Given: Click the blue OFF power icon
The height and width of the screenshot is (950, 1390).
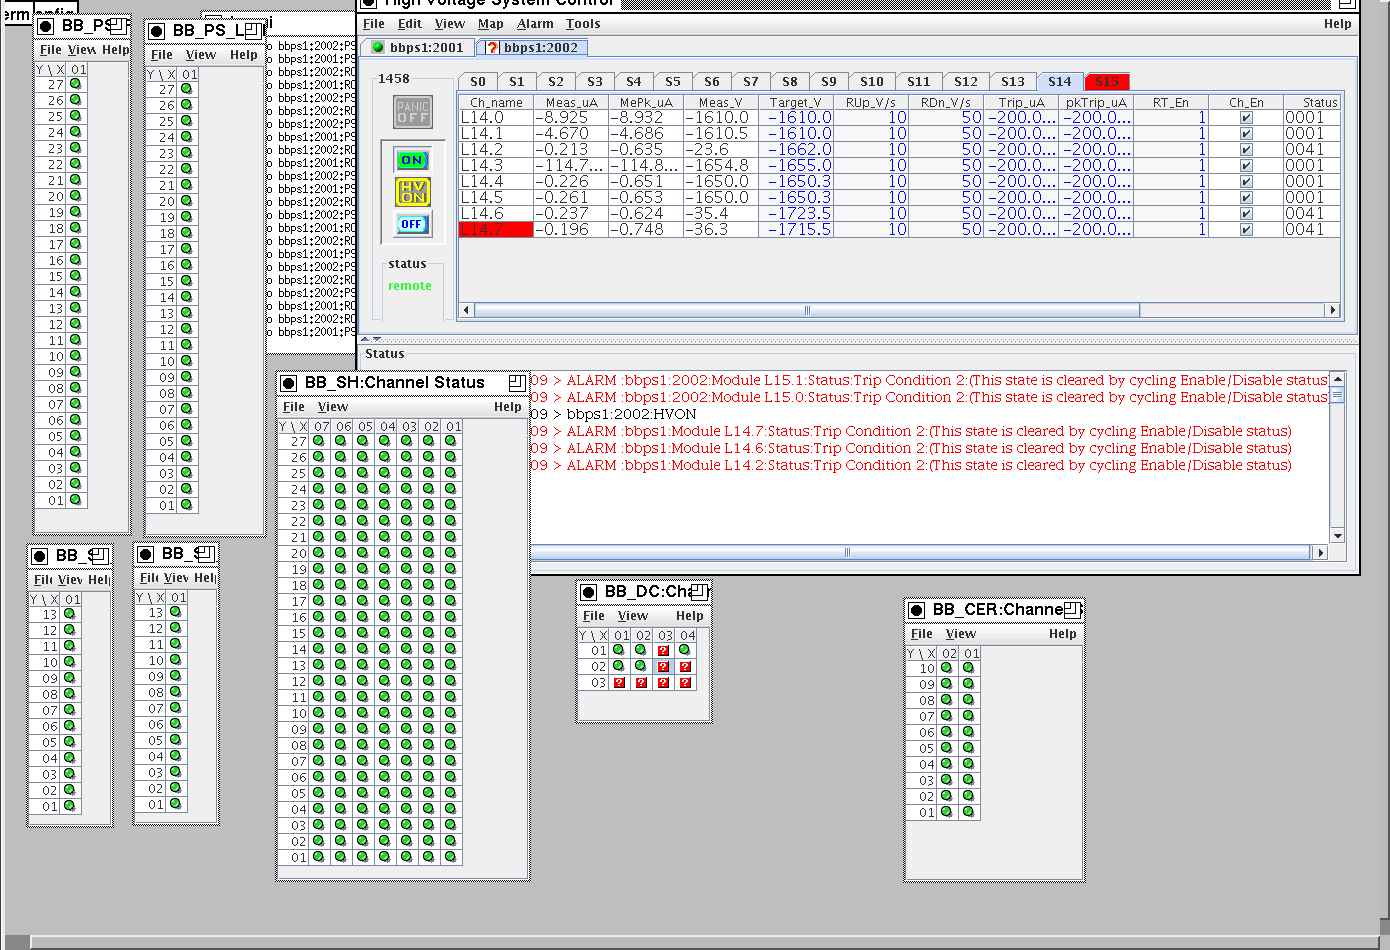Looking at the screenshot, I should pyautogui.click(x=412, y=224).
